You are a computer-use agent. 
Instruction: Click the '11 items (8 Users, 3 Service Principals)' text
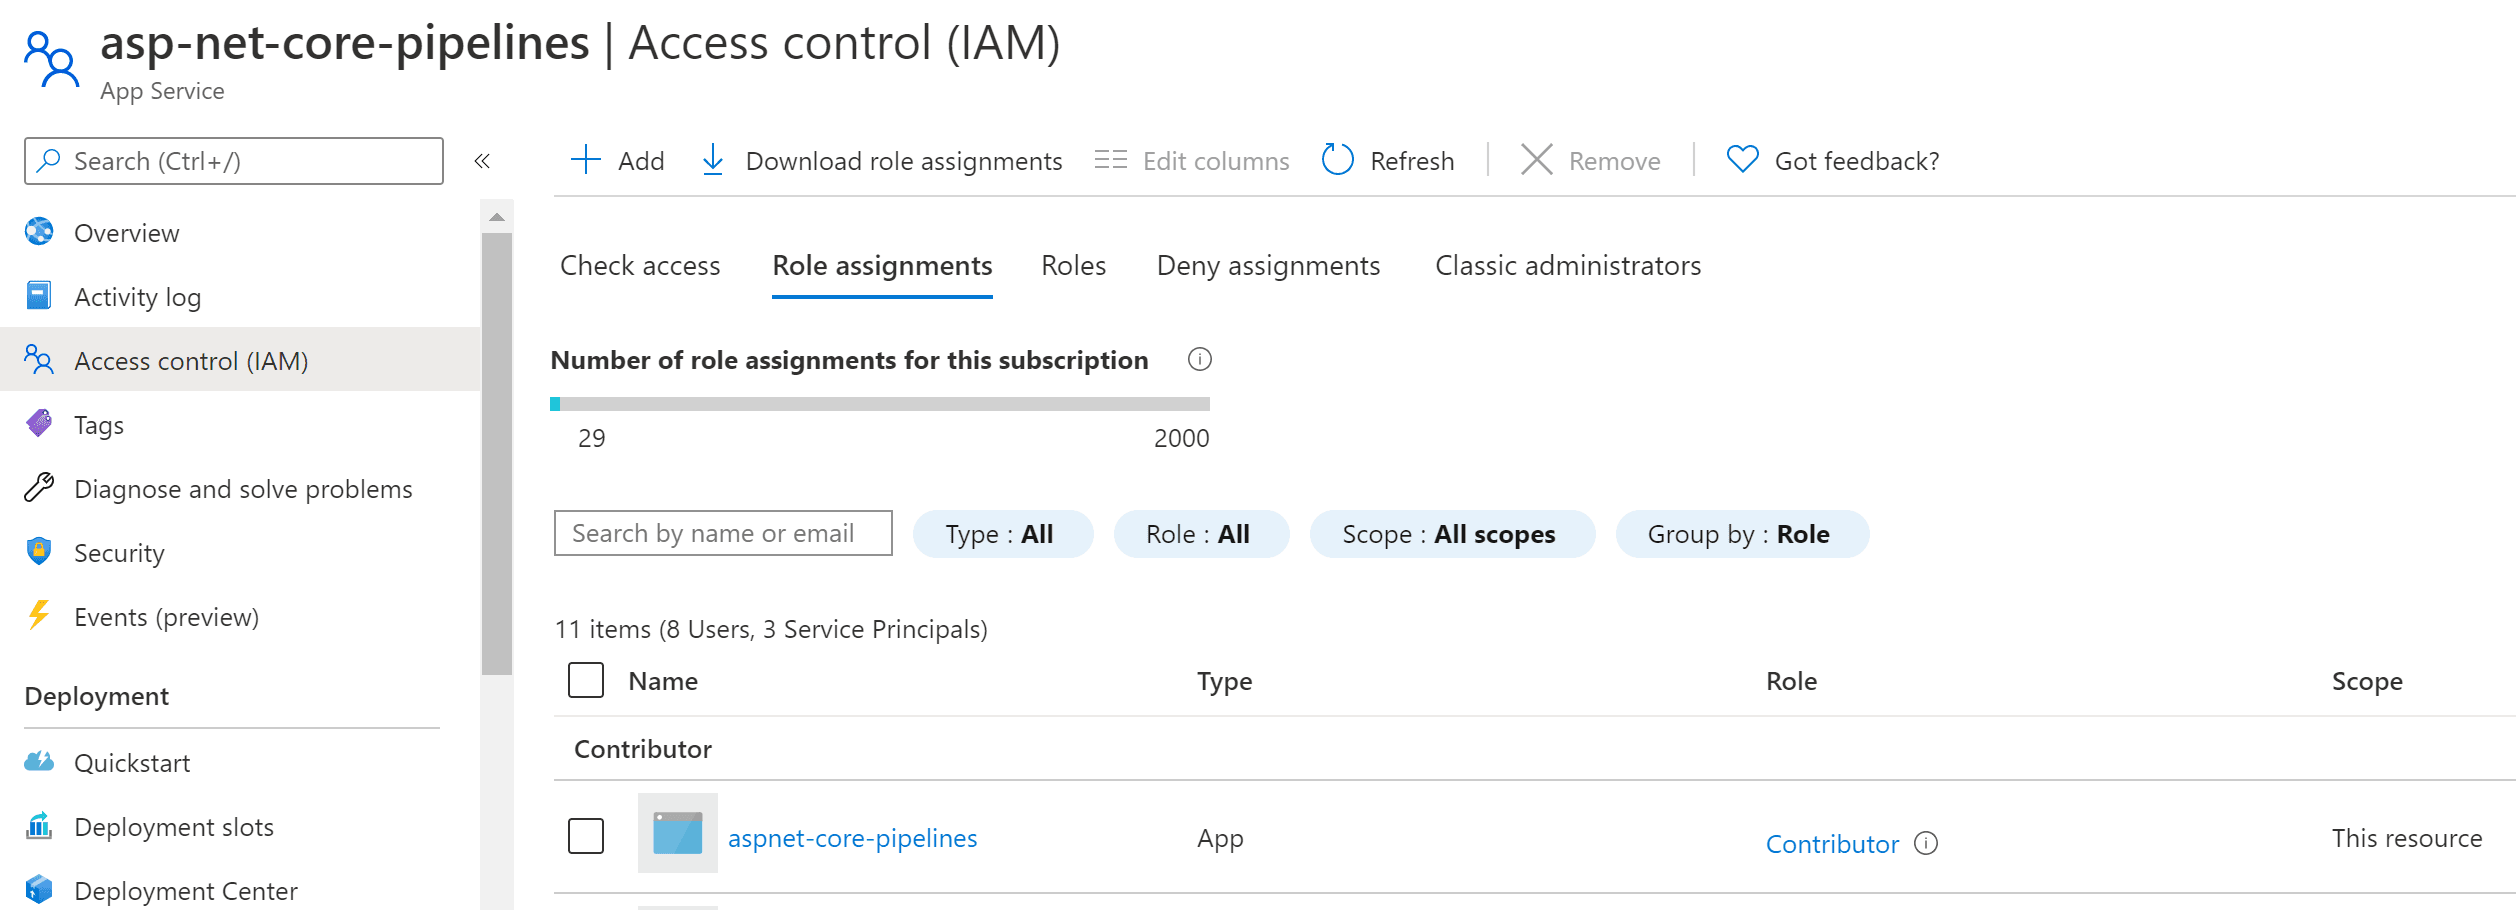771,629
